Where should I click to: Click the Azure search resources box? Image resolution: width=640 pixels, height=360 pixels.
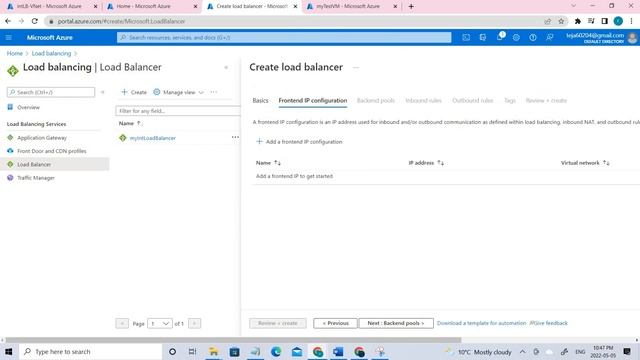click(284, 38)
